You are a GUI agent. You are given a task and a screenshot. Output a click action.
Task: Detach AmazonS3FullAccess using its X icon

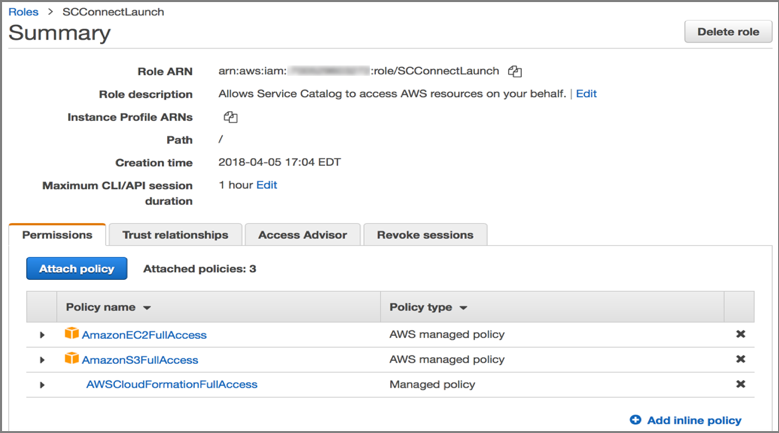(740, 359)
